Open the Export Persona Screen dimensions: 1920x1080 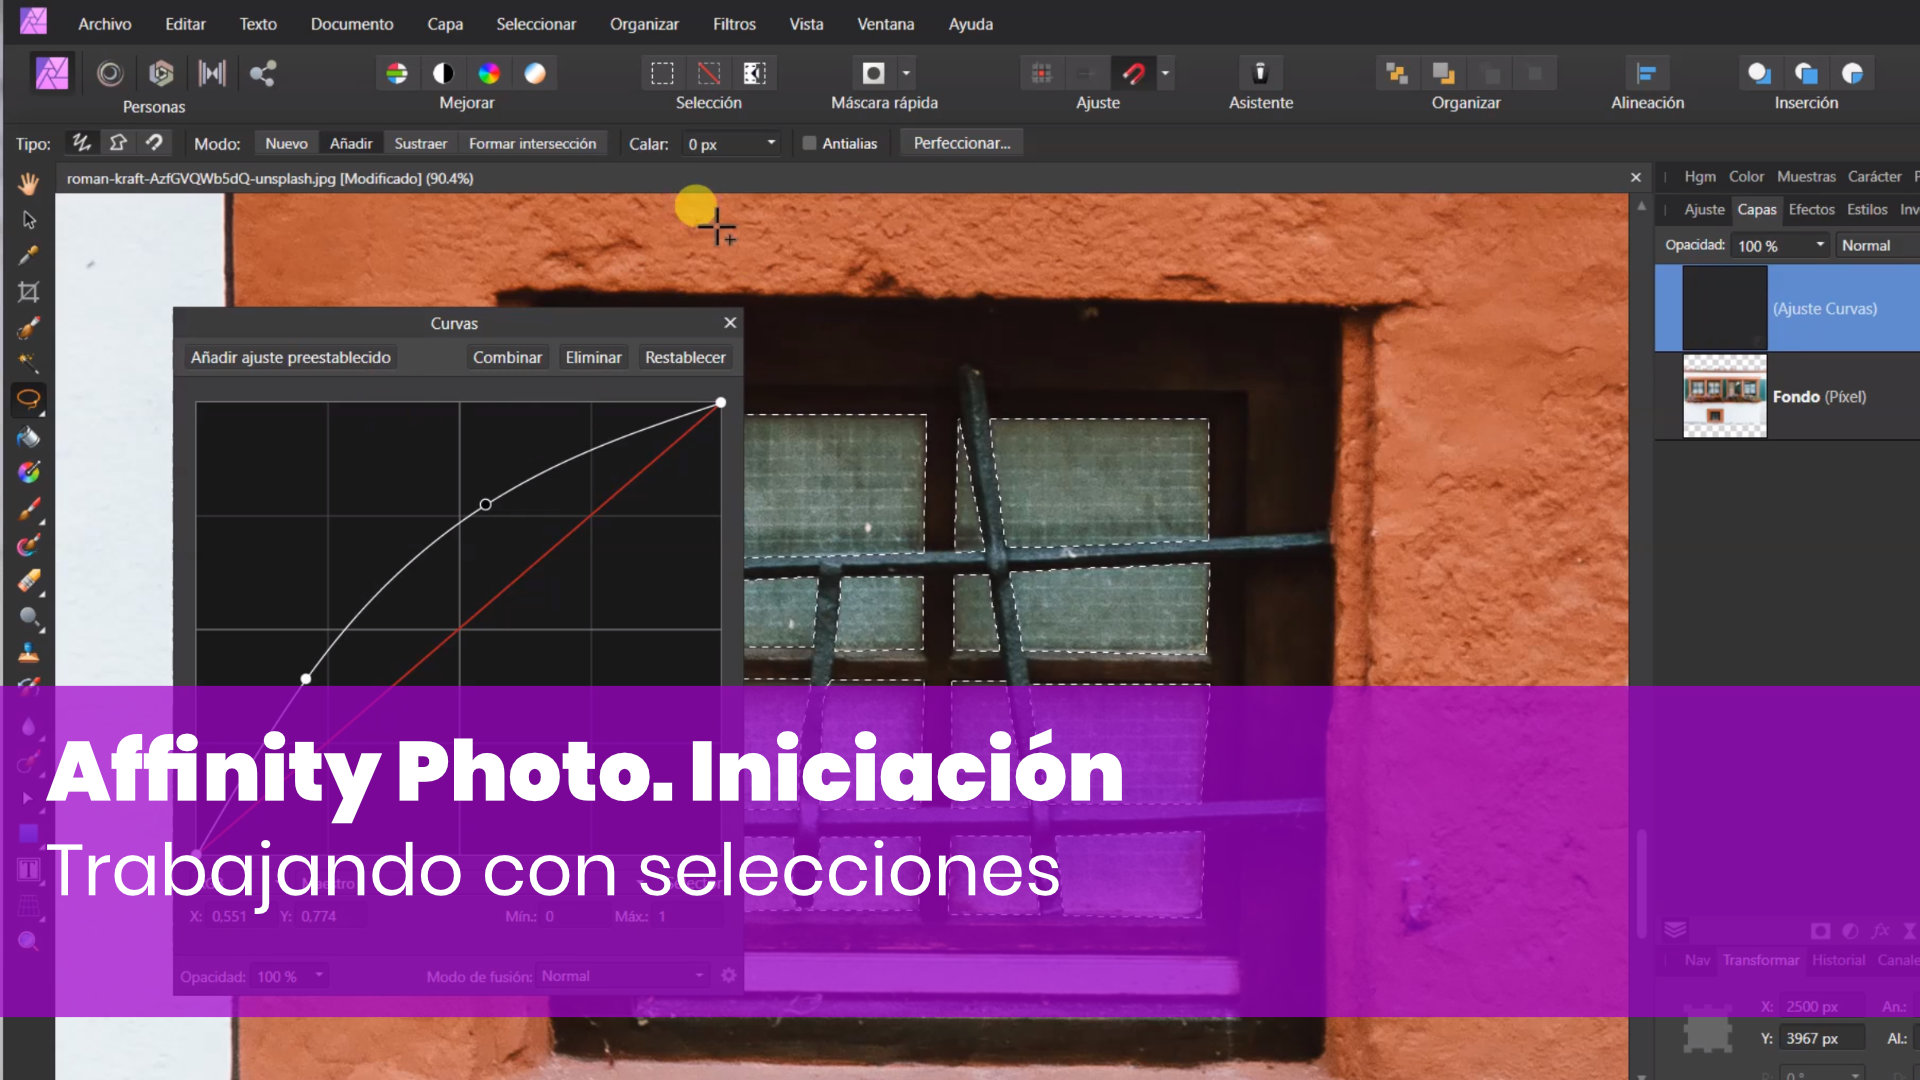(x=263, y=73)
